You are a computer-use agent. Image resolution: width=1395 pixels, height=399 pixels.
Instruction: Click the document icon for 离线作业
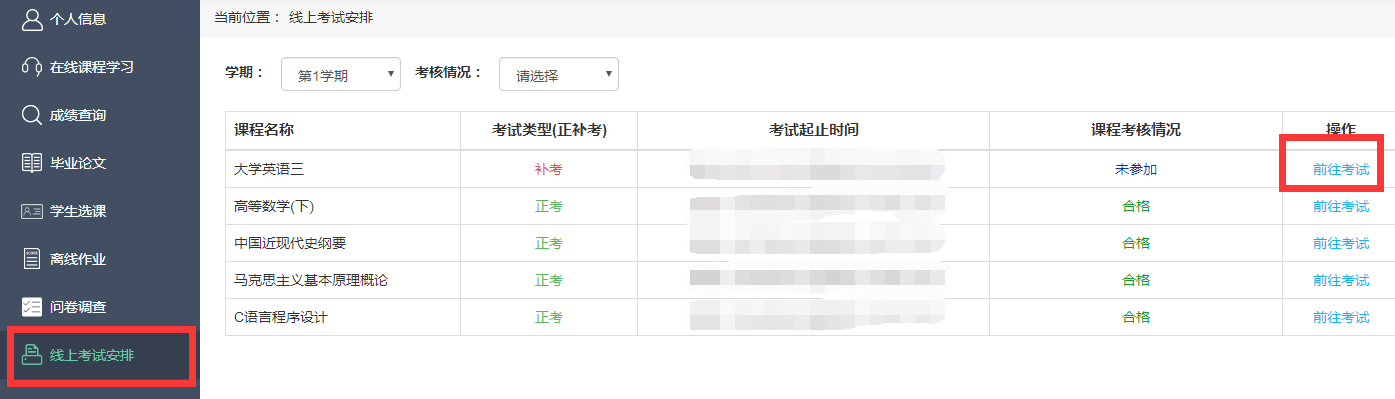point(31,259)
